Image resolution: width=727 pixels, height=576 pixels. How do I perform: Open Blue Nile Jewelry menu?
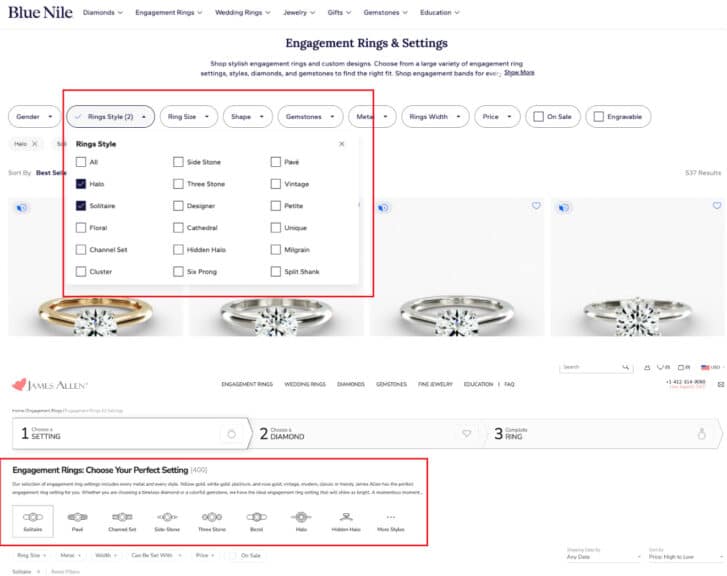click(299, 13)
